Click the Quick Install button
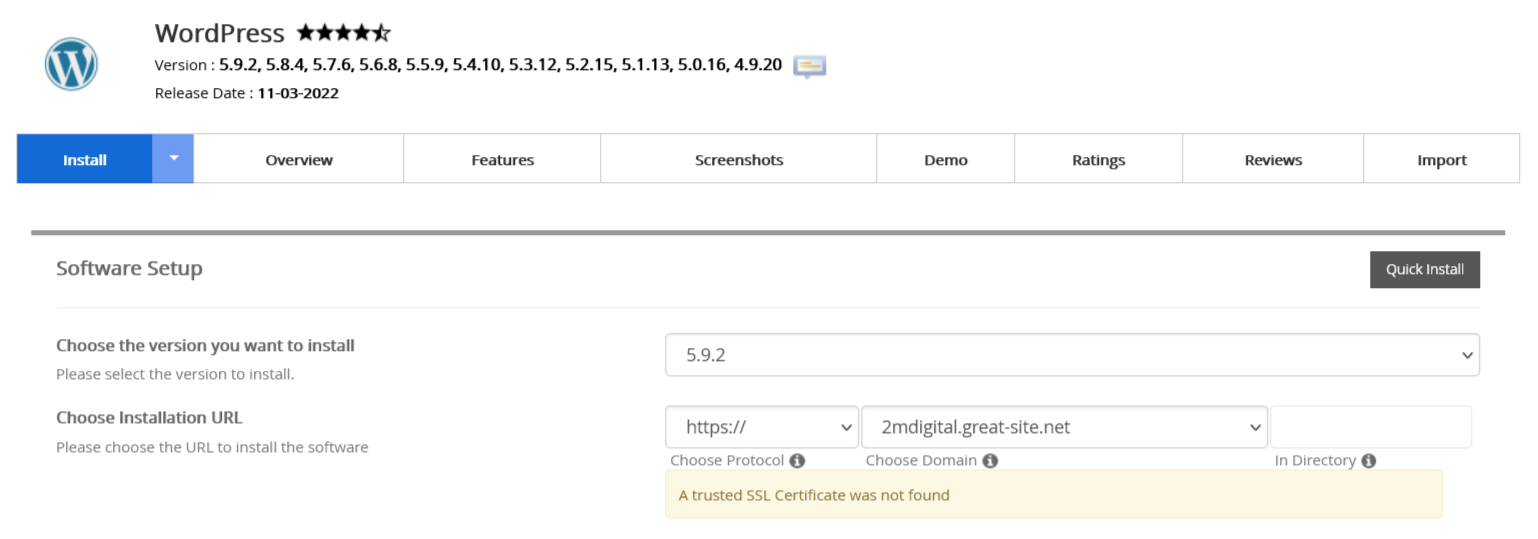The height and width of the screenshot is (539, 1538). tap(1425, 269)
